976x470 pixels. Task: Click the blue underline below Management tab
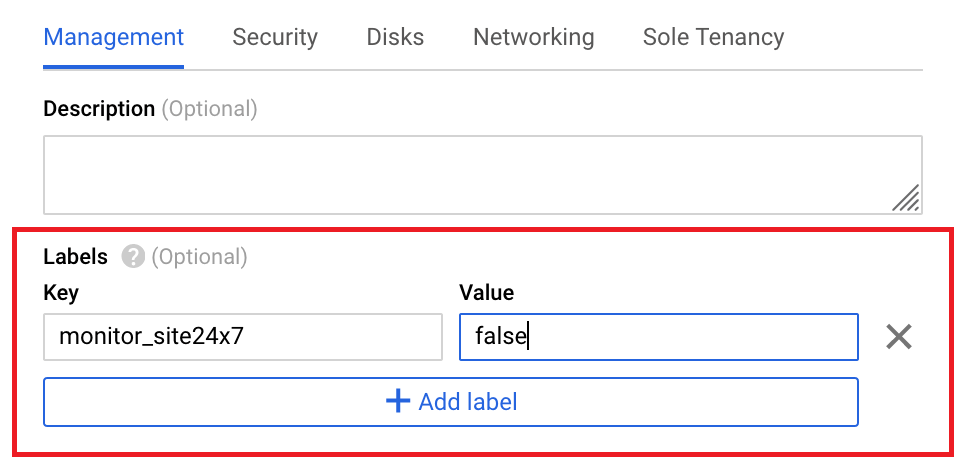[x=114, y=67]
